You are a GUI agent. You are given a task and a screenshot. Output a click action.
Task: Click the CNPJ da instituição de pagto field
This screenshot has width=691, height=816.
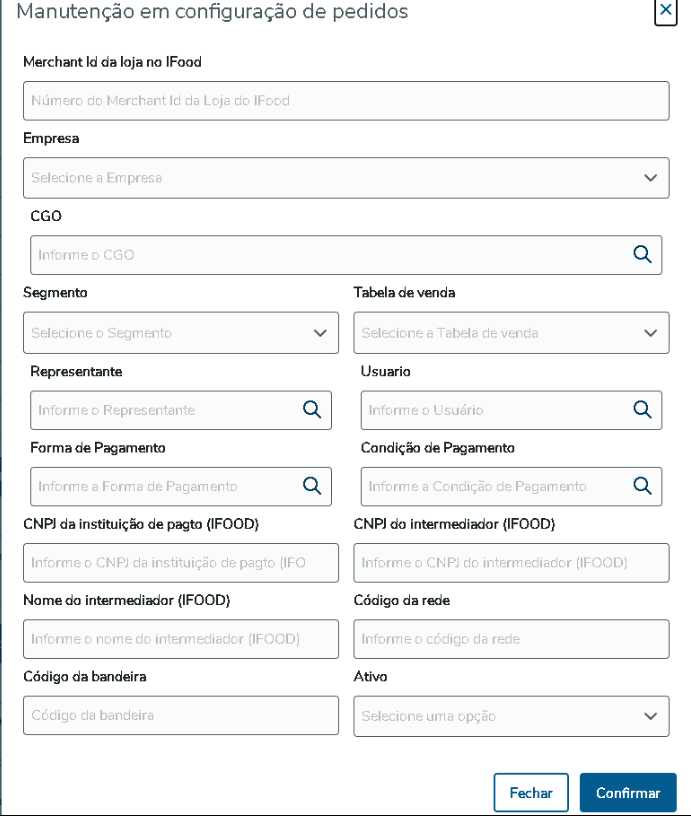click(x=180, y=563)
